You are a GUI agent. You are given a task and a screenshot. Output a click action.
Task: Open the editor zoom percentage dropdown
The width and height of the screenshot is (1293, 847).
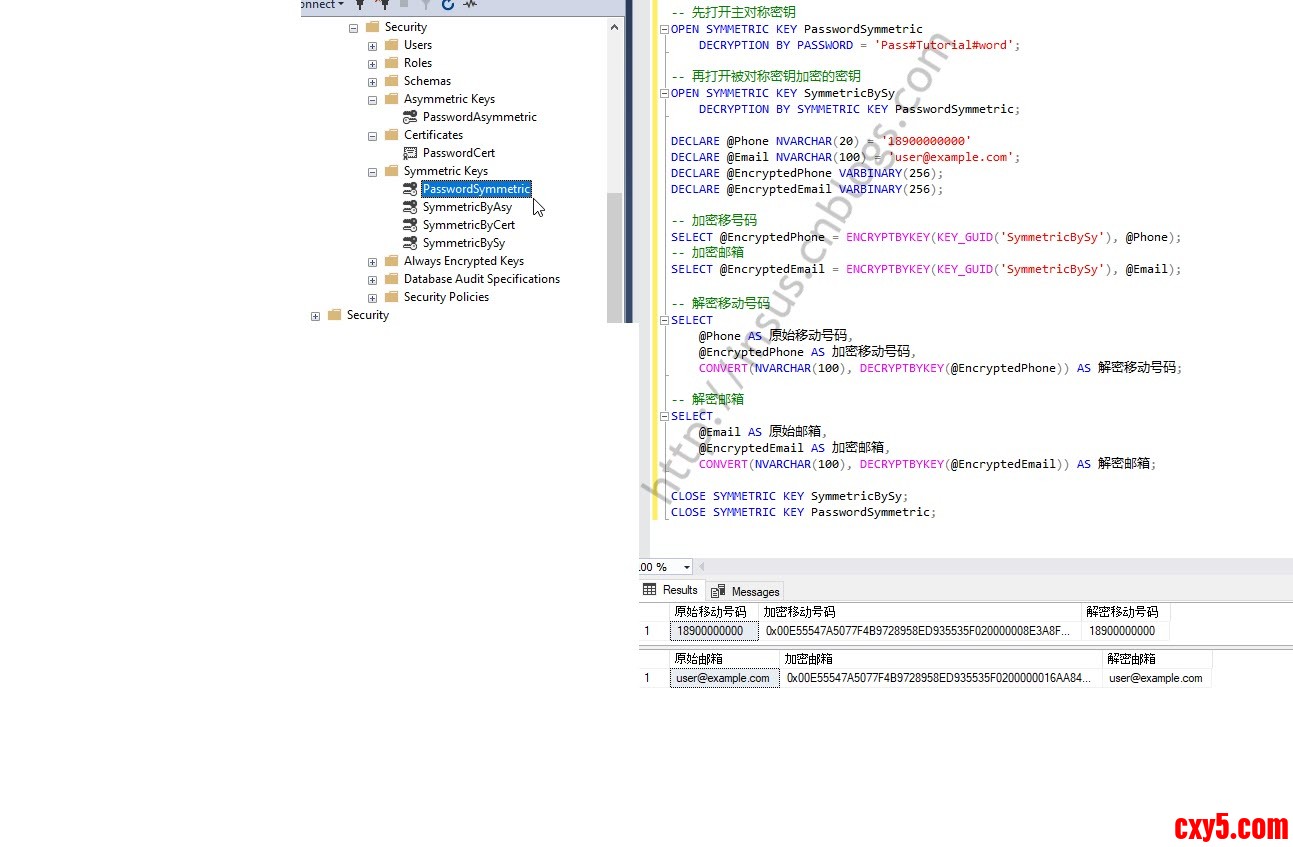pos(686,567)
